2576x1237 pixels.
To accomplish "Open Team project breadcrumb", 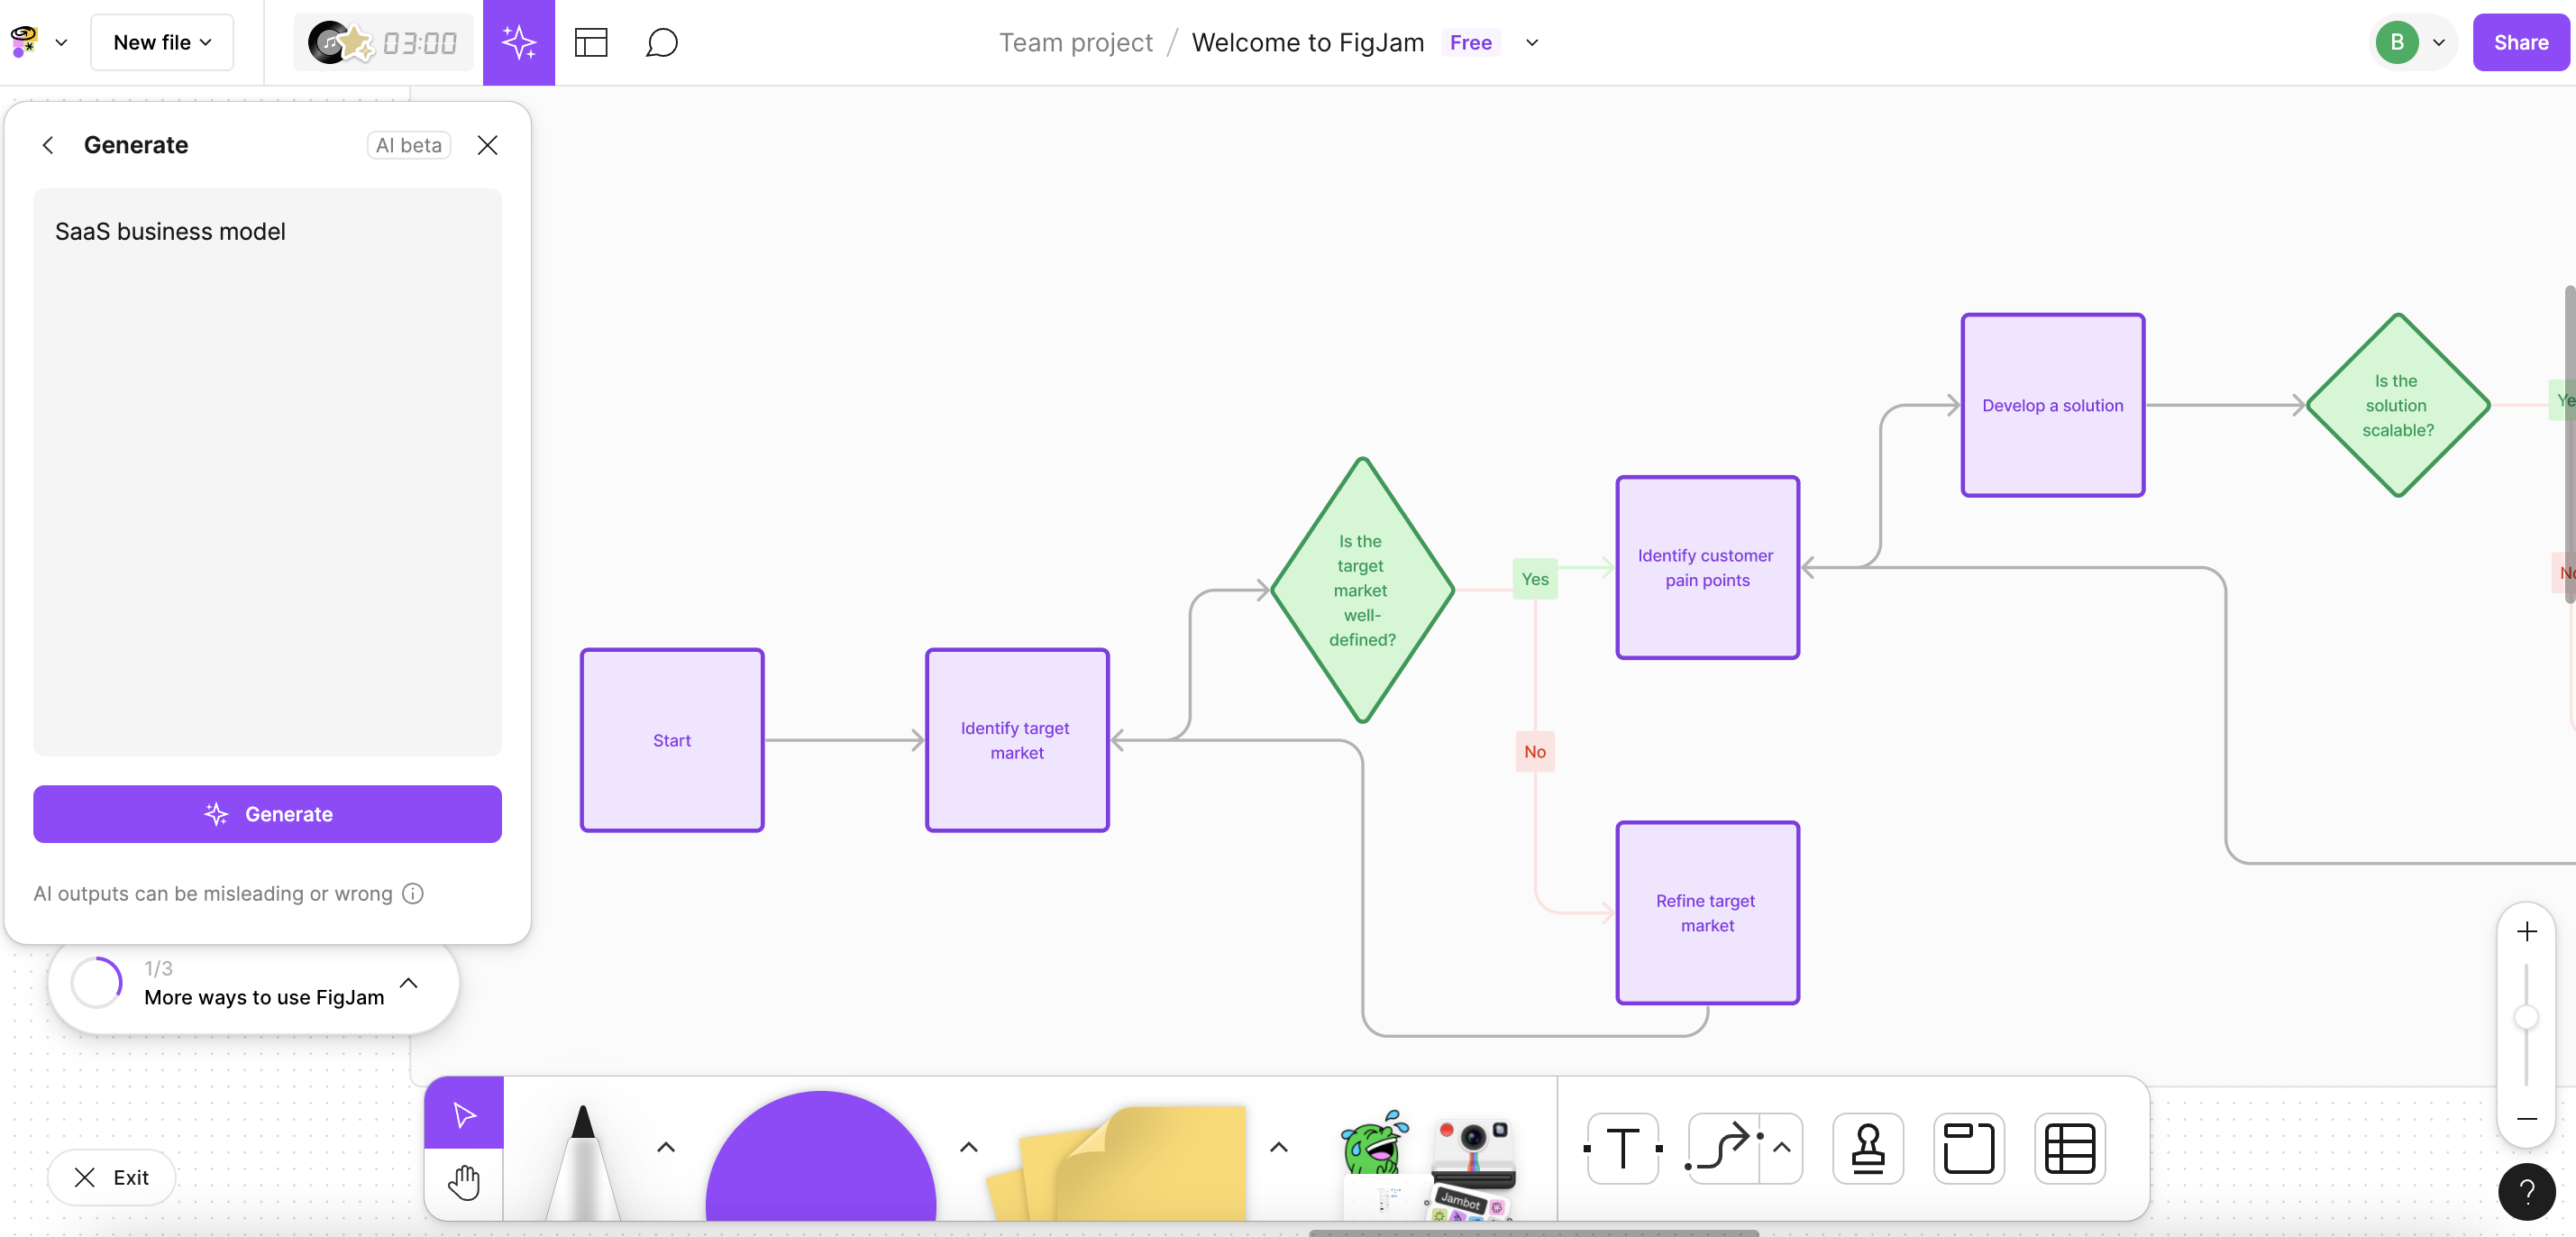I will click(1075, 42).
